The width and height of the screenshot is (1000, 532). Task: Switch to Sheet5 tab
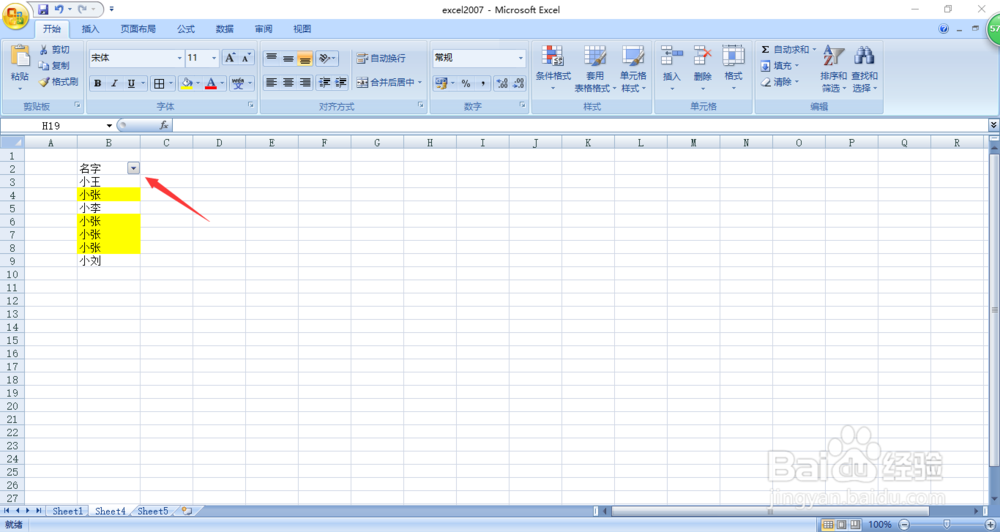click(153, 511)
